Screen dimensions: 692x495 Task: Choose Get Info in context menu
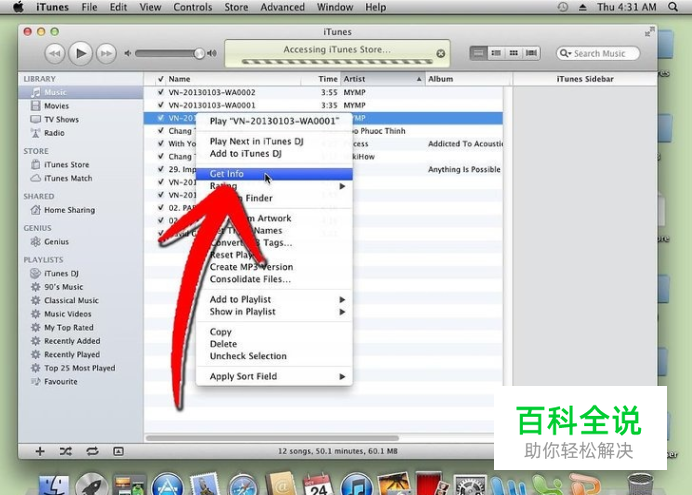pyautogui.click(x=274, y=174)
